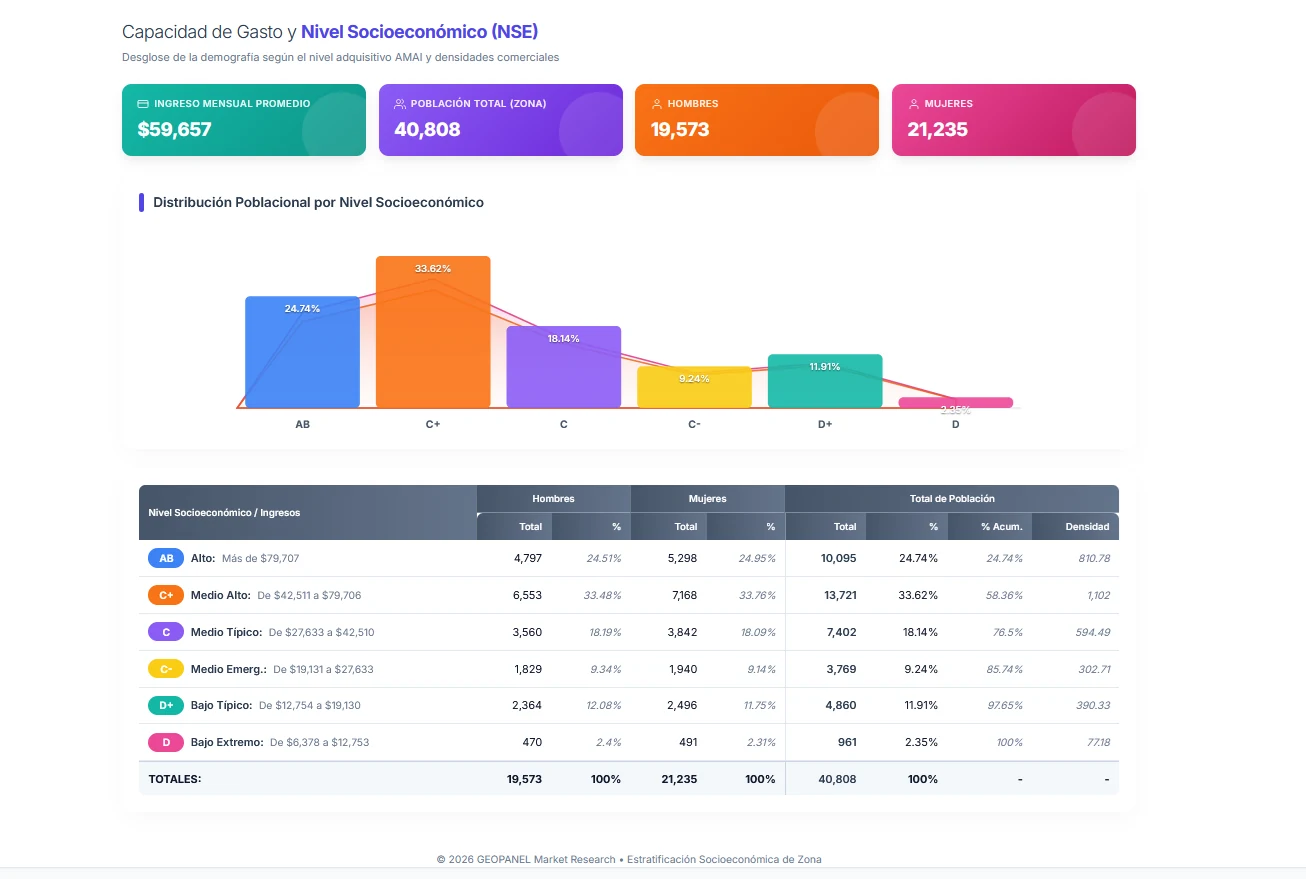Viewport: 1306px width, 879px height.
Task: Click the purple C badge in the table
Action: point(166,632)
